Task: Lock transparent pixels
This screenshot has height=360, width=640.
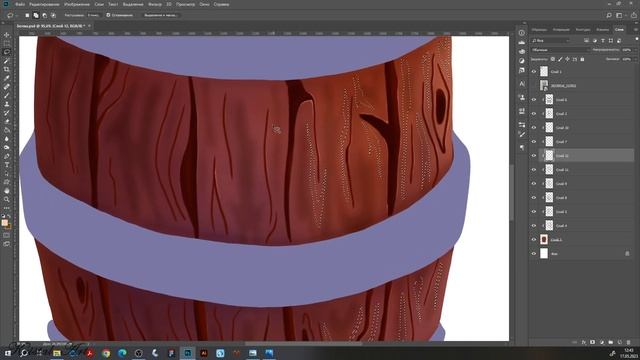Action: 553,59
